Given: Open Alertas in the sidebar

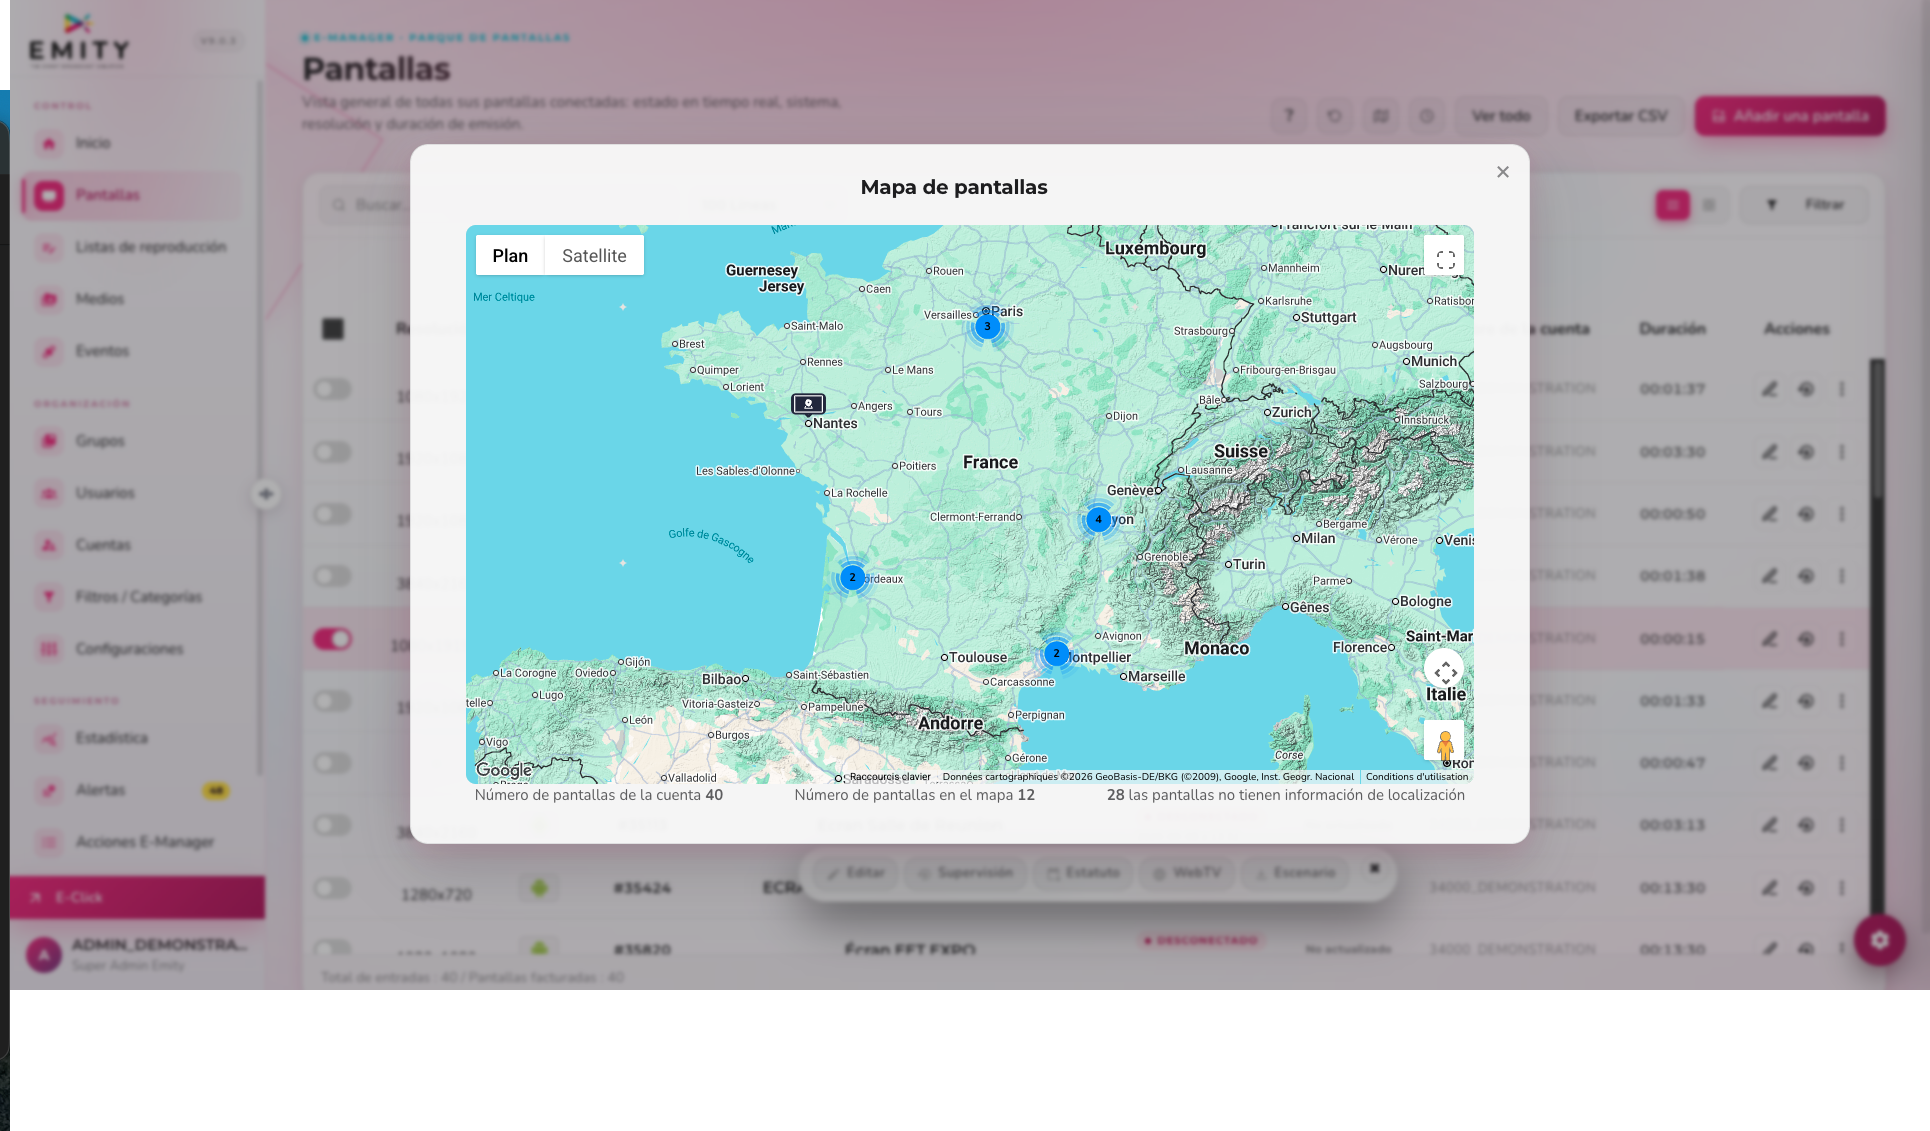Looking at the screenshot, I should (130, 790).
